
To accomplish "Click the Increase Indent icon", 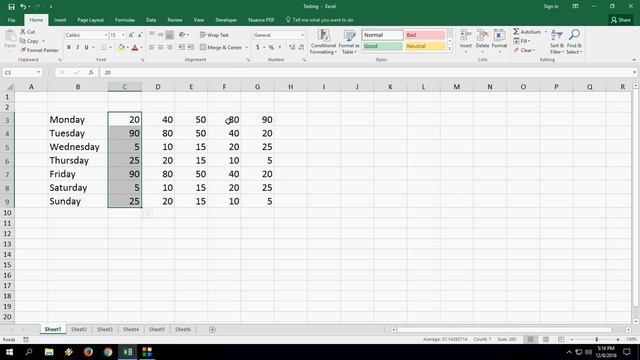I will pyautogui.click(x=191, y=47).
